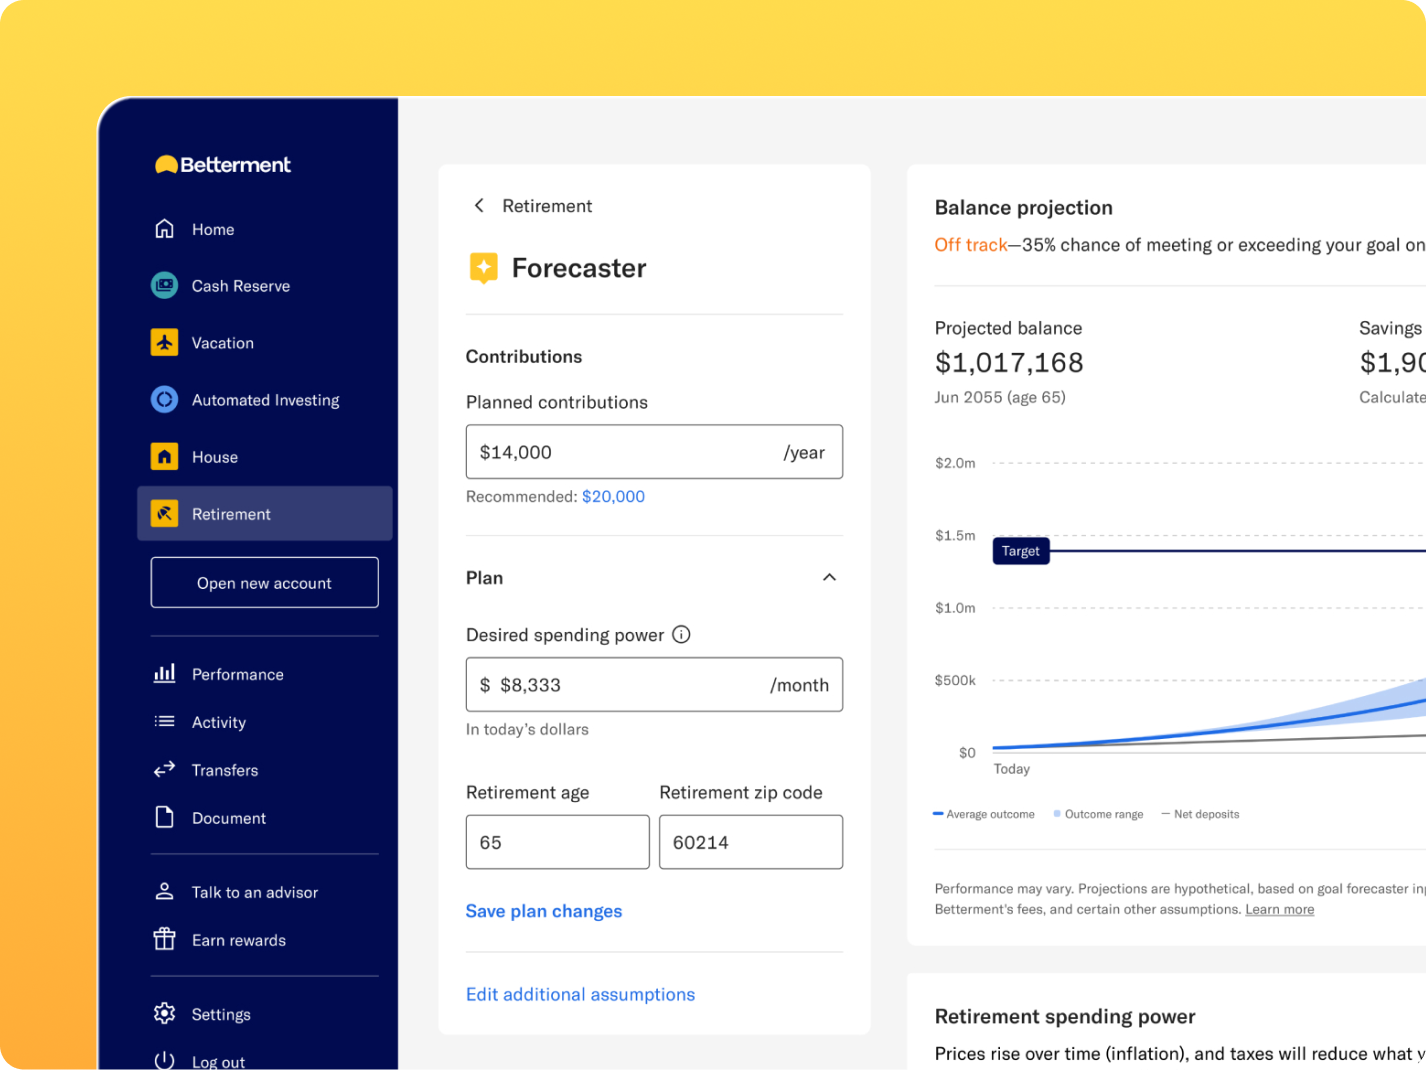Click the Learn more link

coord(1279,909)
